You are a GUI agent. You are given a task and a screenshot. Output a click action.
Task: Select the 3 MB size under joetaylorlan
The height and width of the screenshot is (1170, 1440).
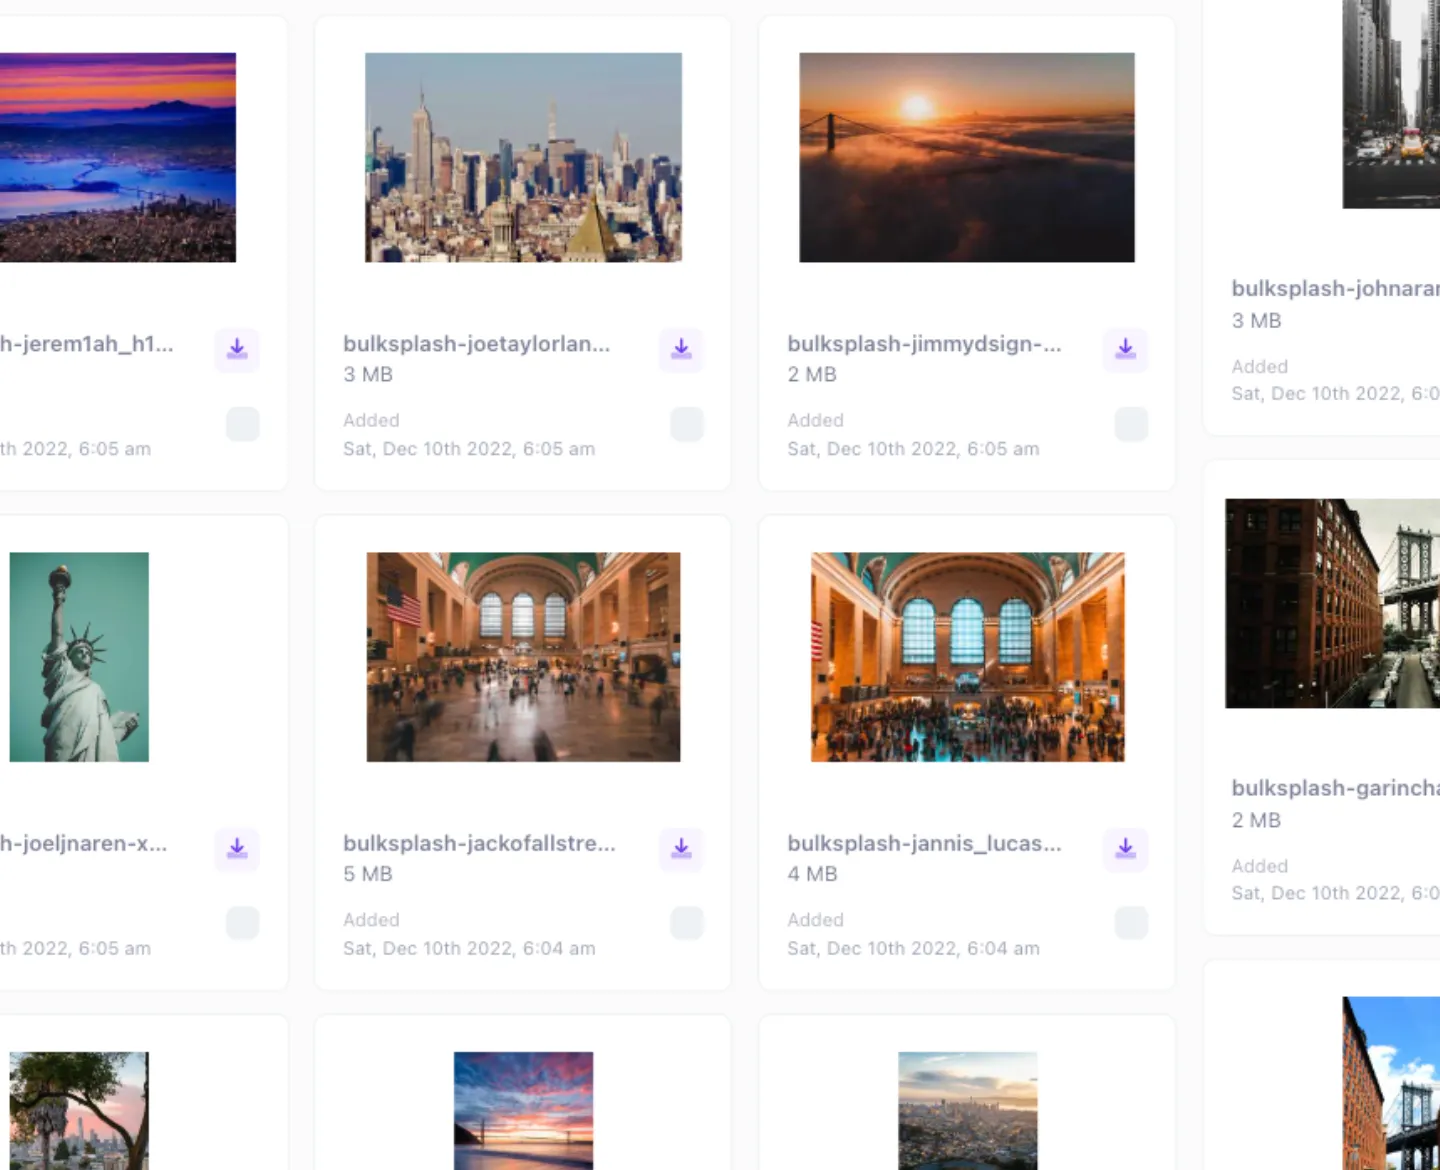click(368, 375)
